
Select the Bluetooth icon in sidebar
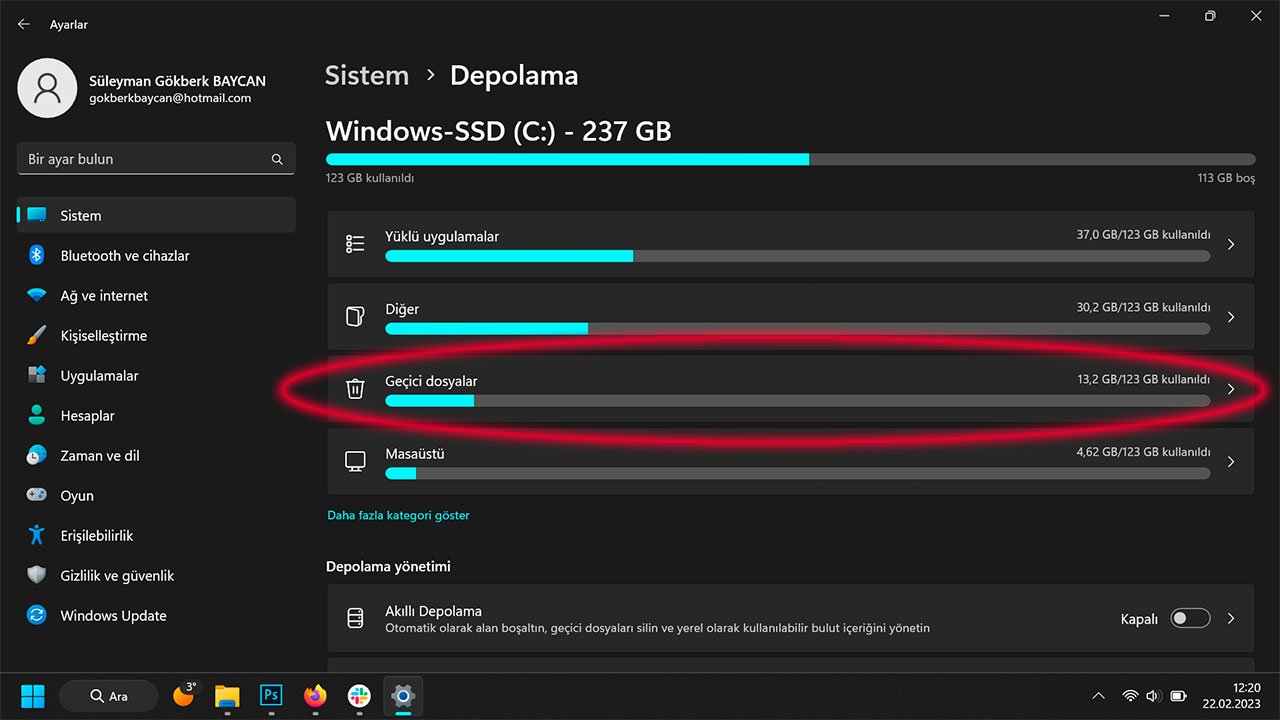[37, 255]
